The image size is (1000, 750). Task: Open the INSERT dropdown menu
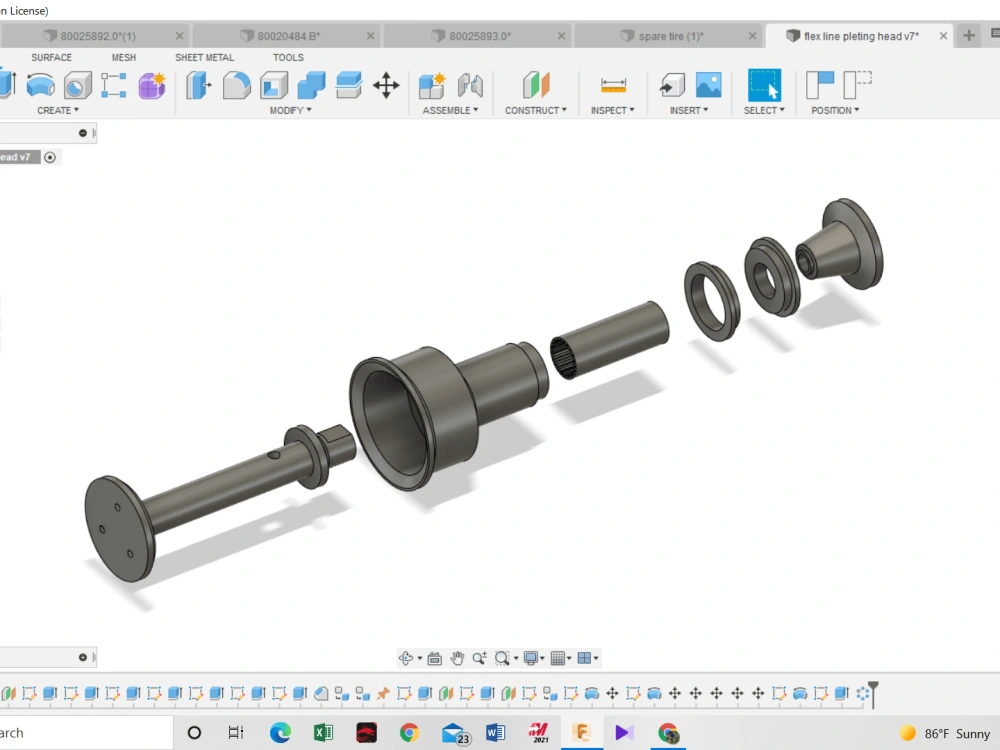pos(689,110)
